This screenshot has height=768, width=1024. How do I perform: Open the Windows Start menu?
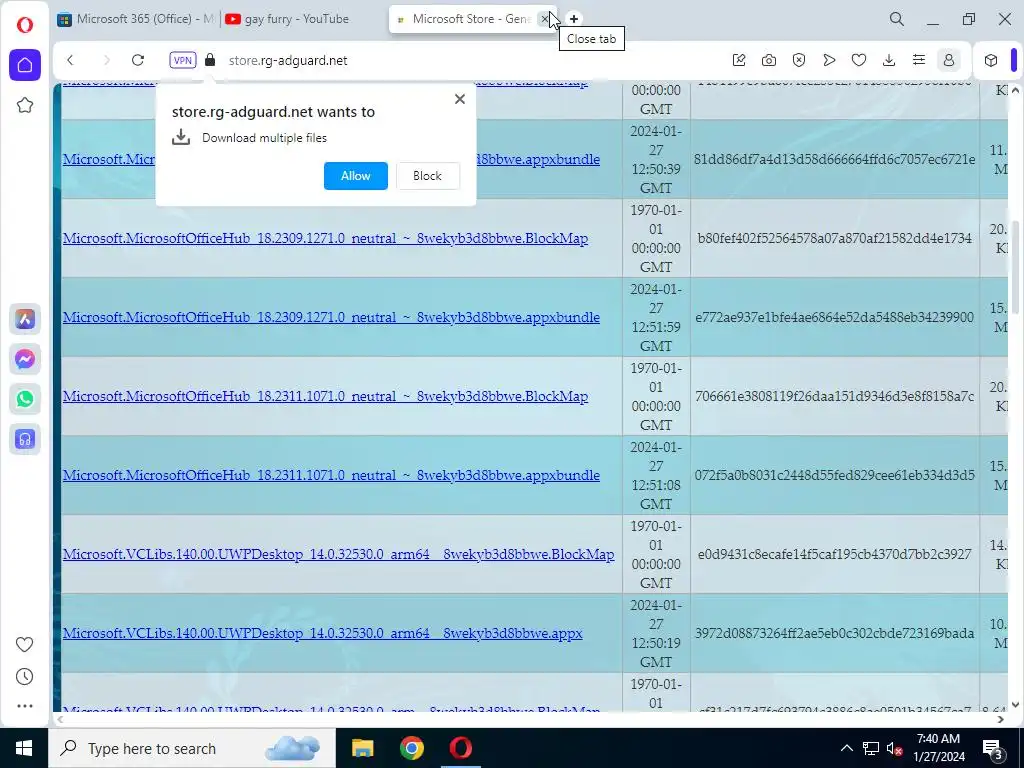tap(24, 748)
